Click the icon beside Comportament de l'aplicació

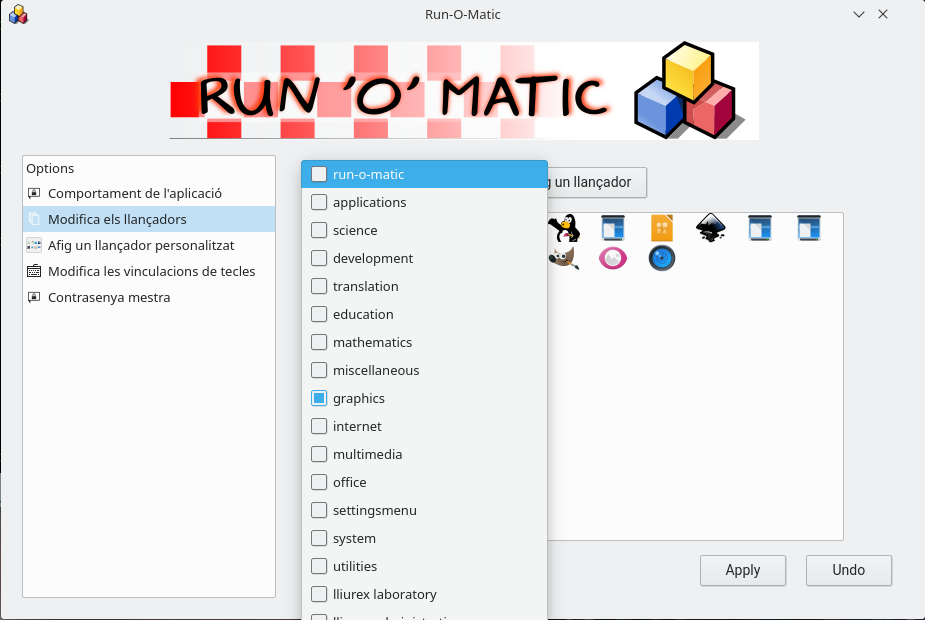point(34,193)
